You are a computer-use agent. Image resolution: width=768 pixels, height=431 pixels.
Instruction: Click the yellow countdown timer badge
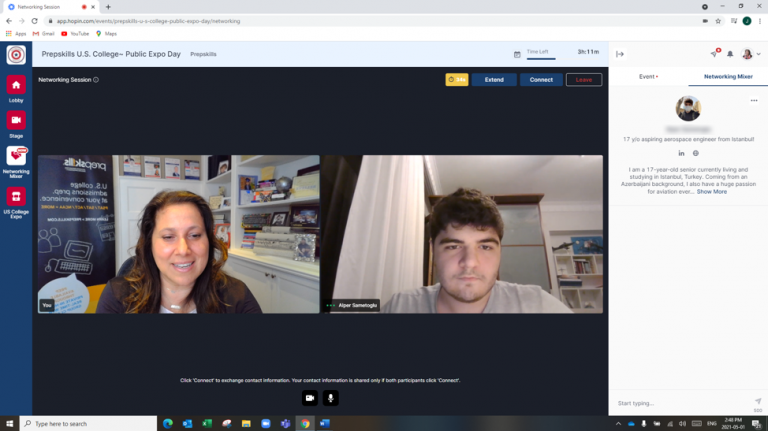456,80
